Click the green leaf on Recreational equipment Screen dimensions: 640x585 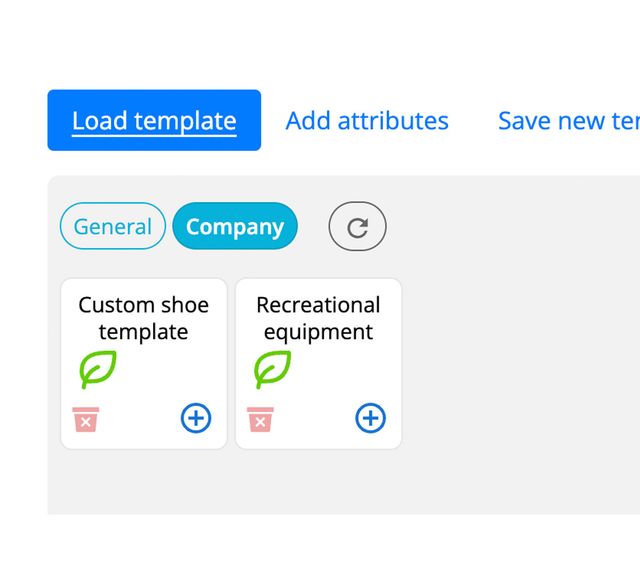point(272,369)
